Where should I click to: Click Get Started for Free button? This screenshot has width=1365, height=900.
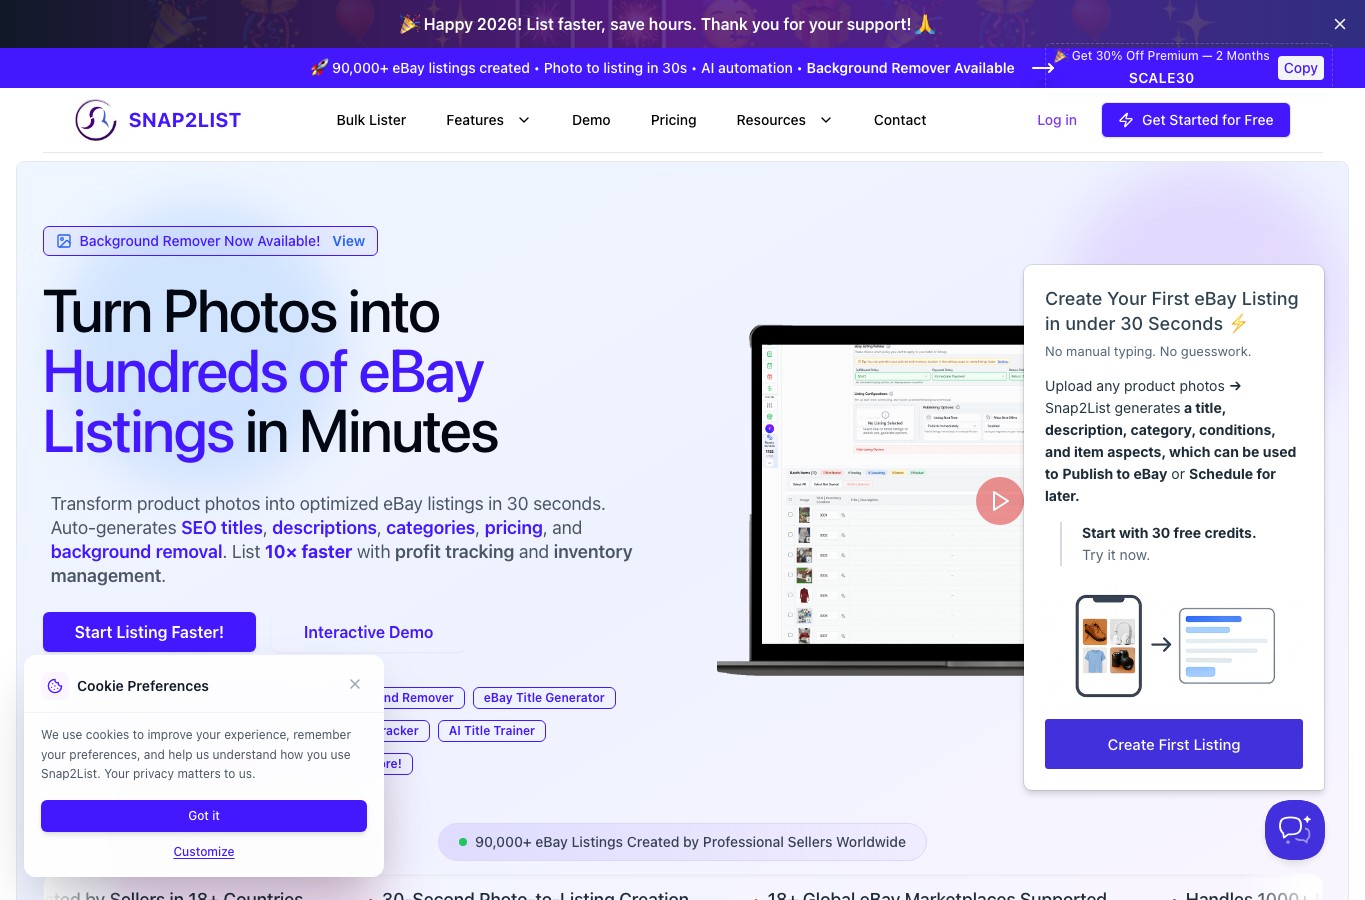[x=1196, y=120]
